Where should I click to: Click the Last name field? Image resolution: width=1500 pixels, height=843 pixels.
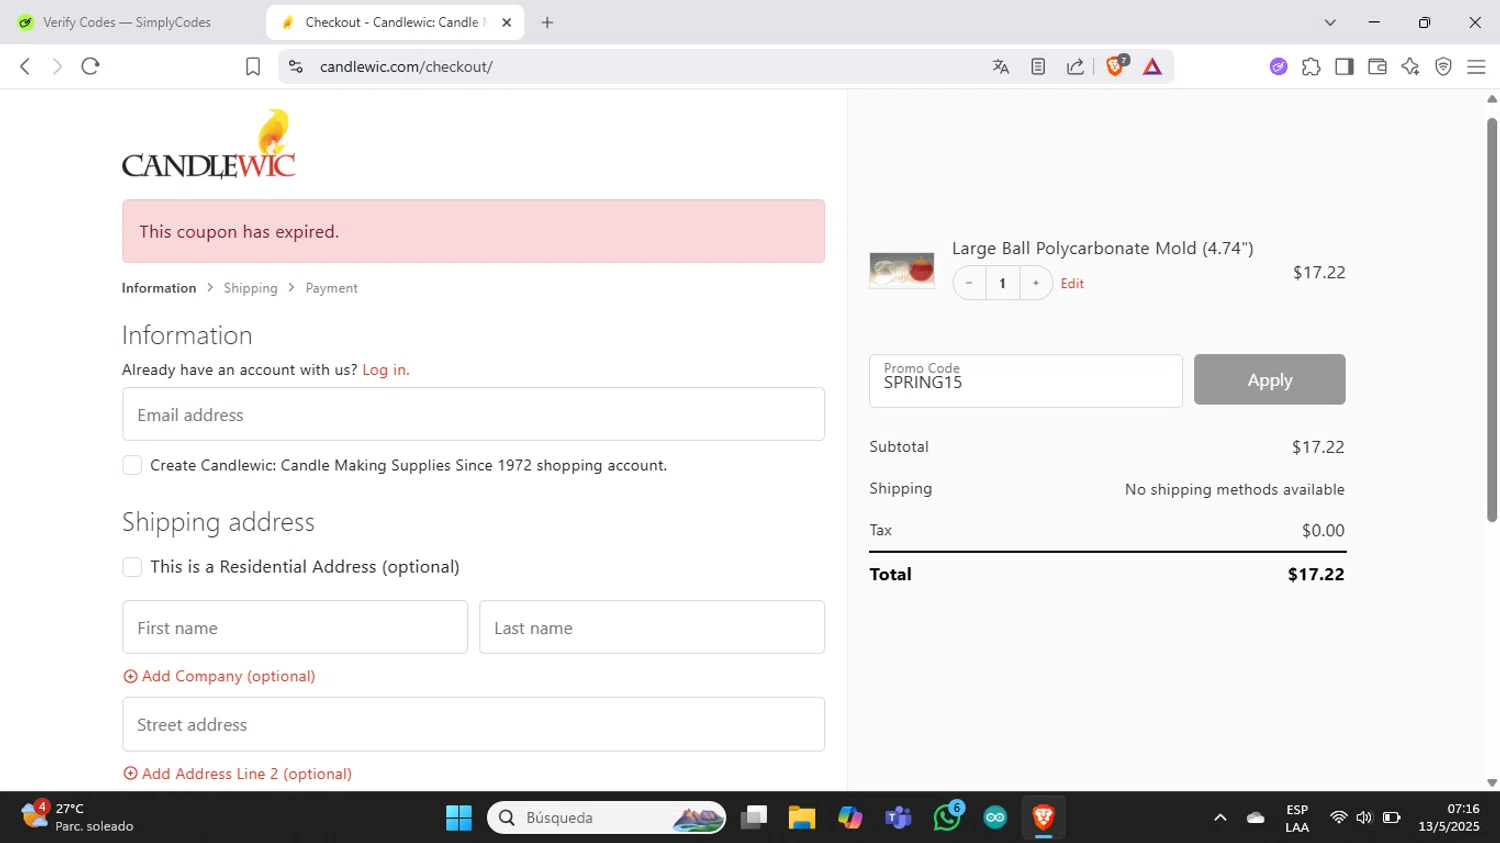pos(652,627)
